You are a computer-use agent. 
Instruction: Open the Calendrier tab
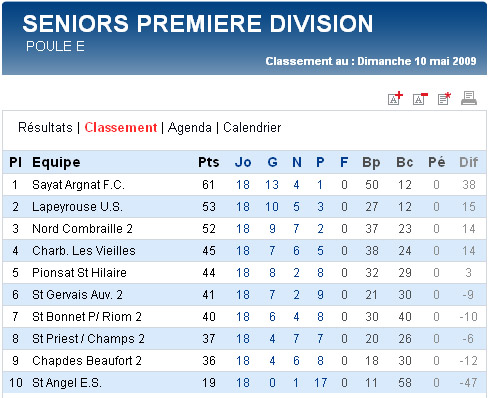click(252, 127)
